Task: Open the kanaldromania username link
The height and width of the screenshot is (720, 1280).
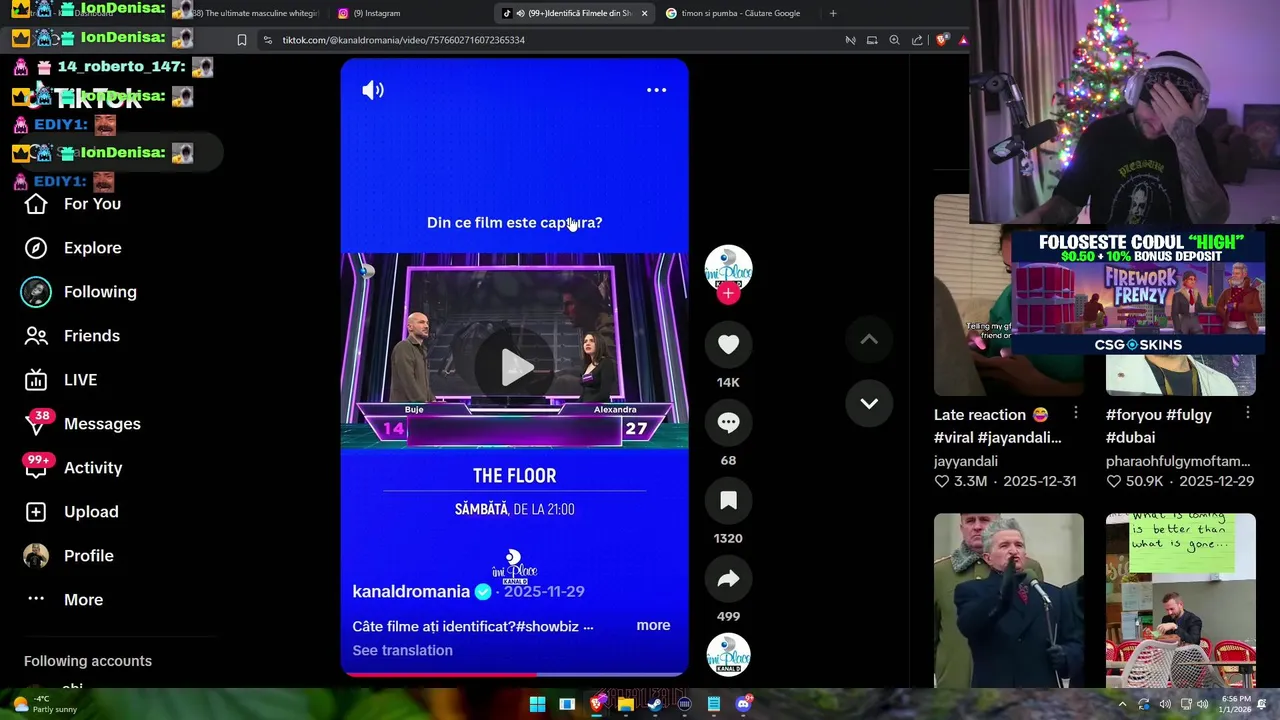Action: (x=411, y=591)
